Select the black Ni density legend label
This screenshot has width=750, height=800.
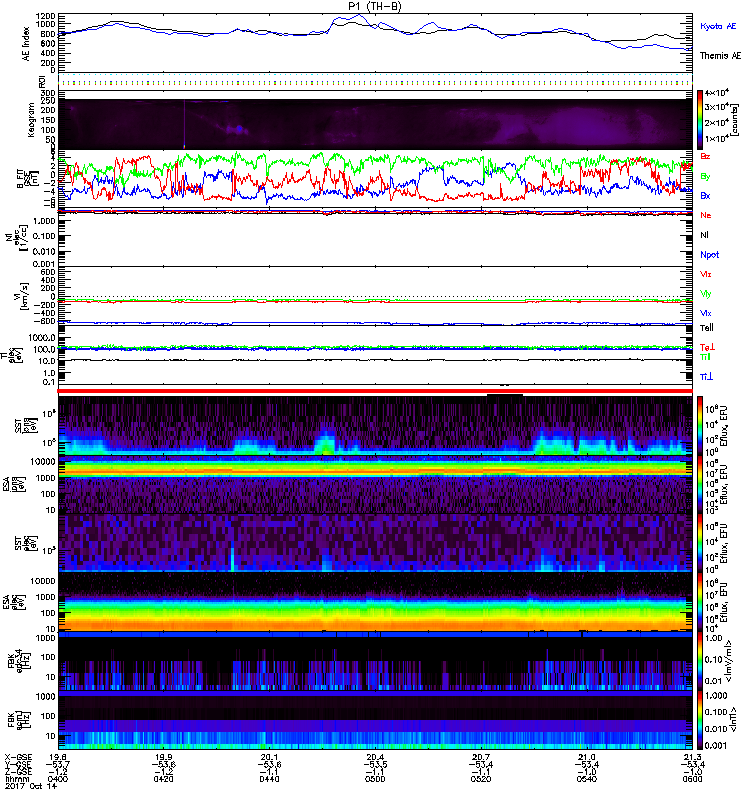[704, 235]
